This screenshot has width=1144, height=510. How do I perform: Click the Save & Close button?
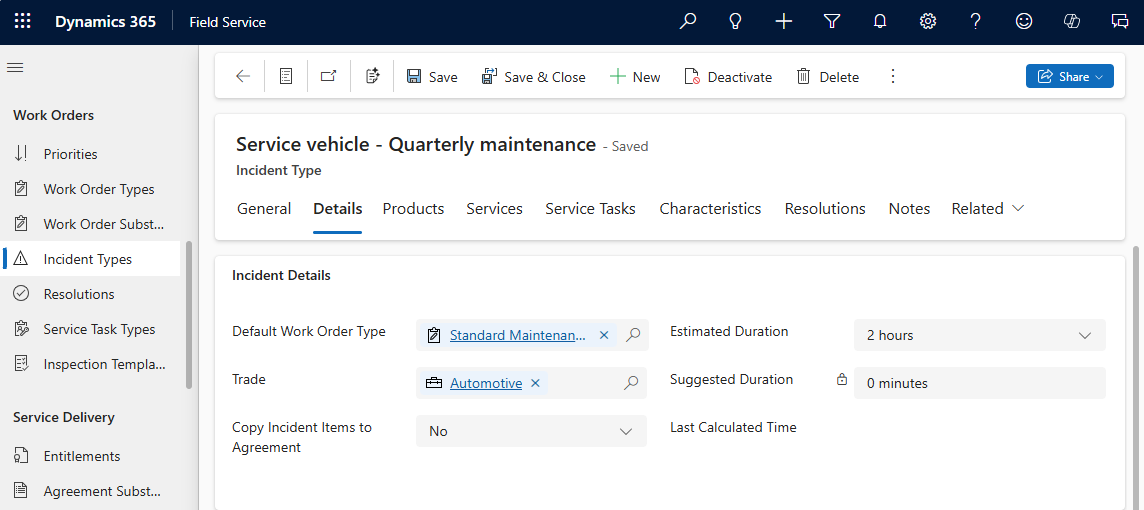click(x=533, y=77)
